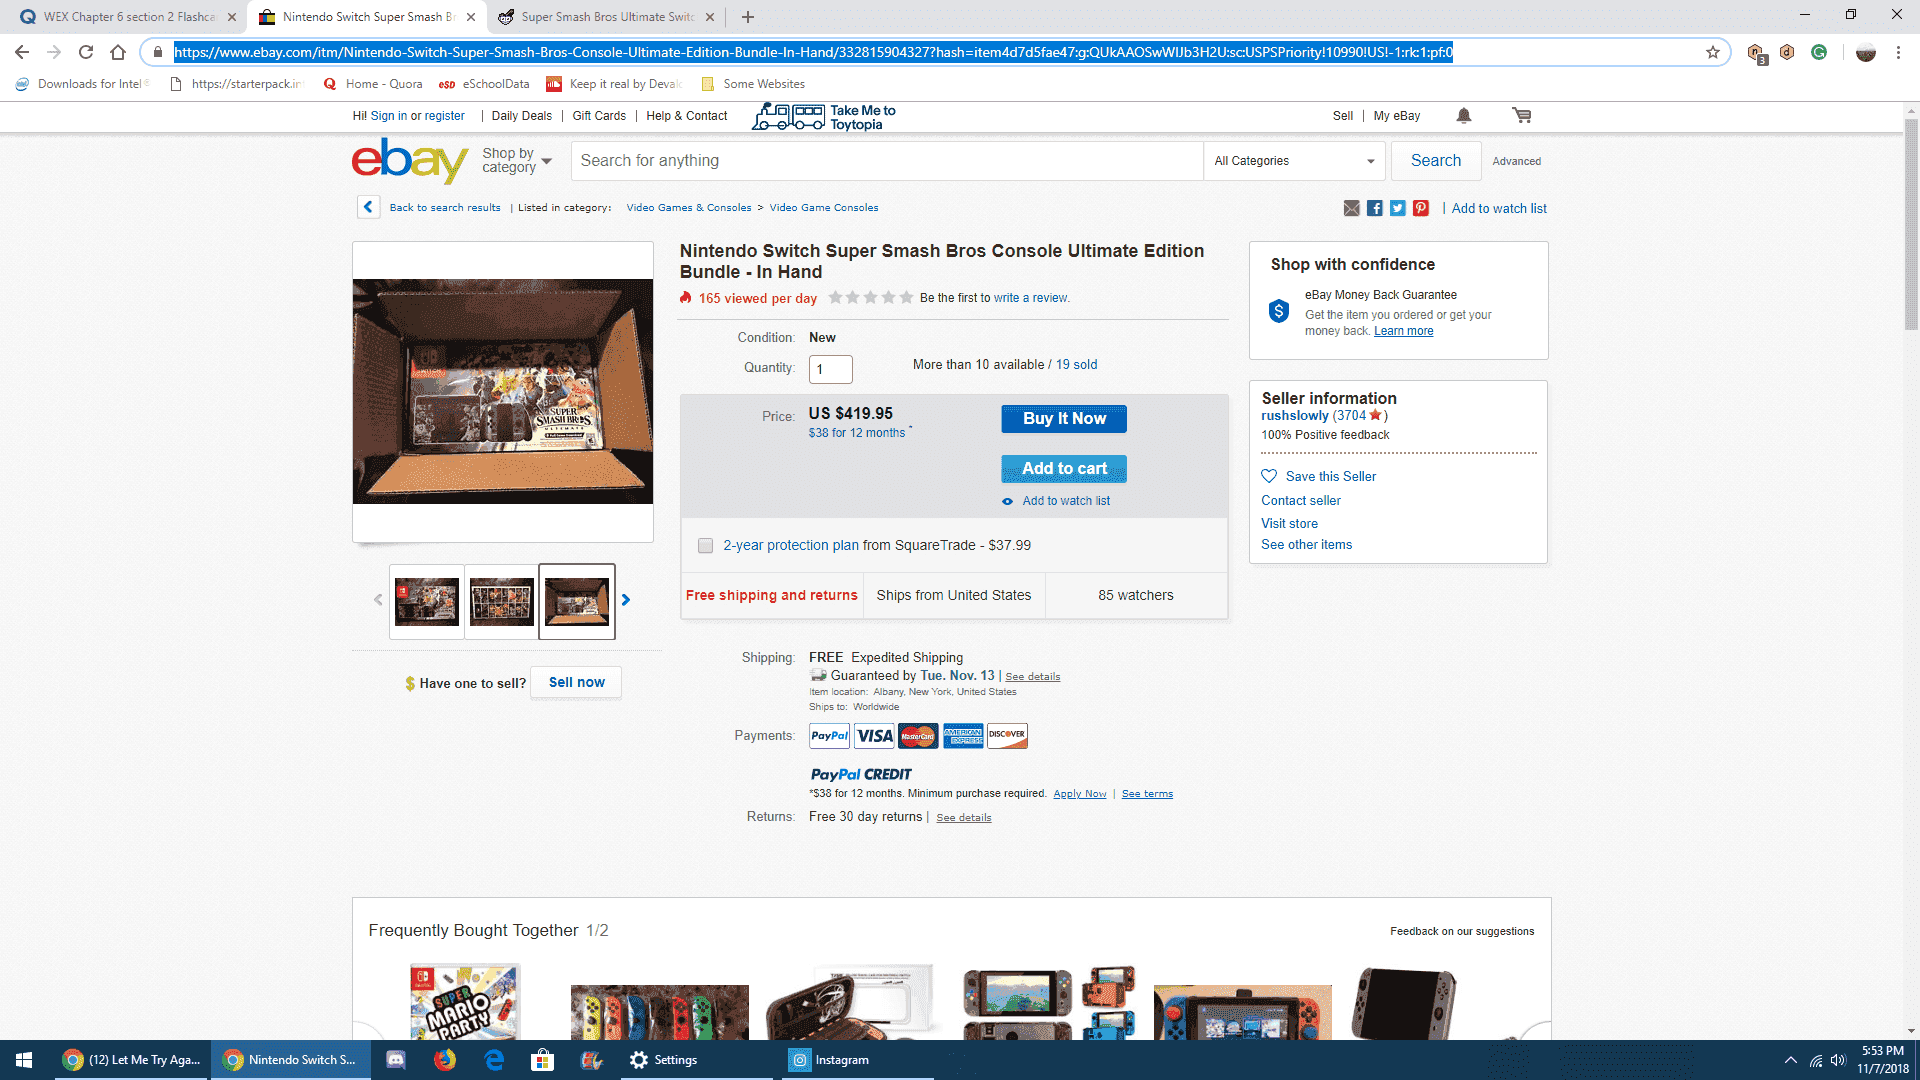Open new browser tab
The width and height of the screenshot is (1920, 1080).
tap(748, 17)
